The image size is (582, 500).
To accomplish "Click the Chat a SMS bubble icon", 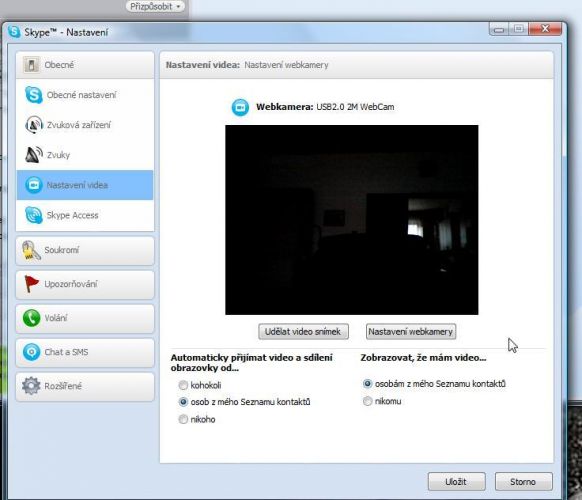I will click(x=32, y=352).
